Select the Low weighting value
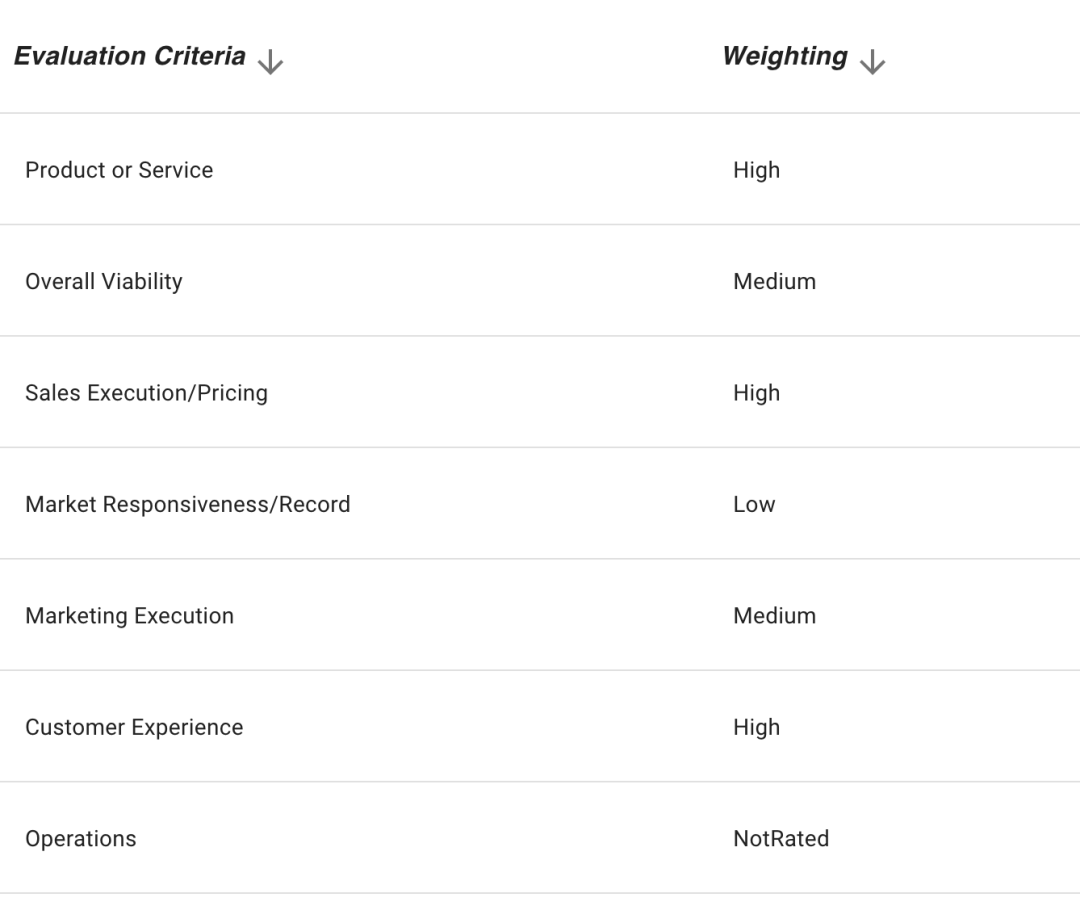 point(754,504)
